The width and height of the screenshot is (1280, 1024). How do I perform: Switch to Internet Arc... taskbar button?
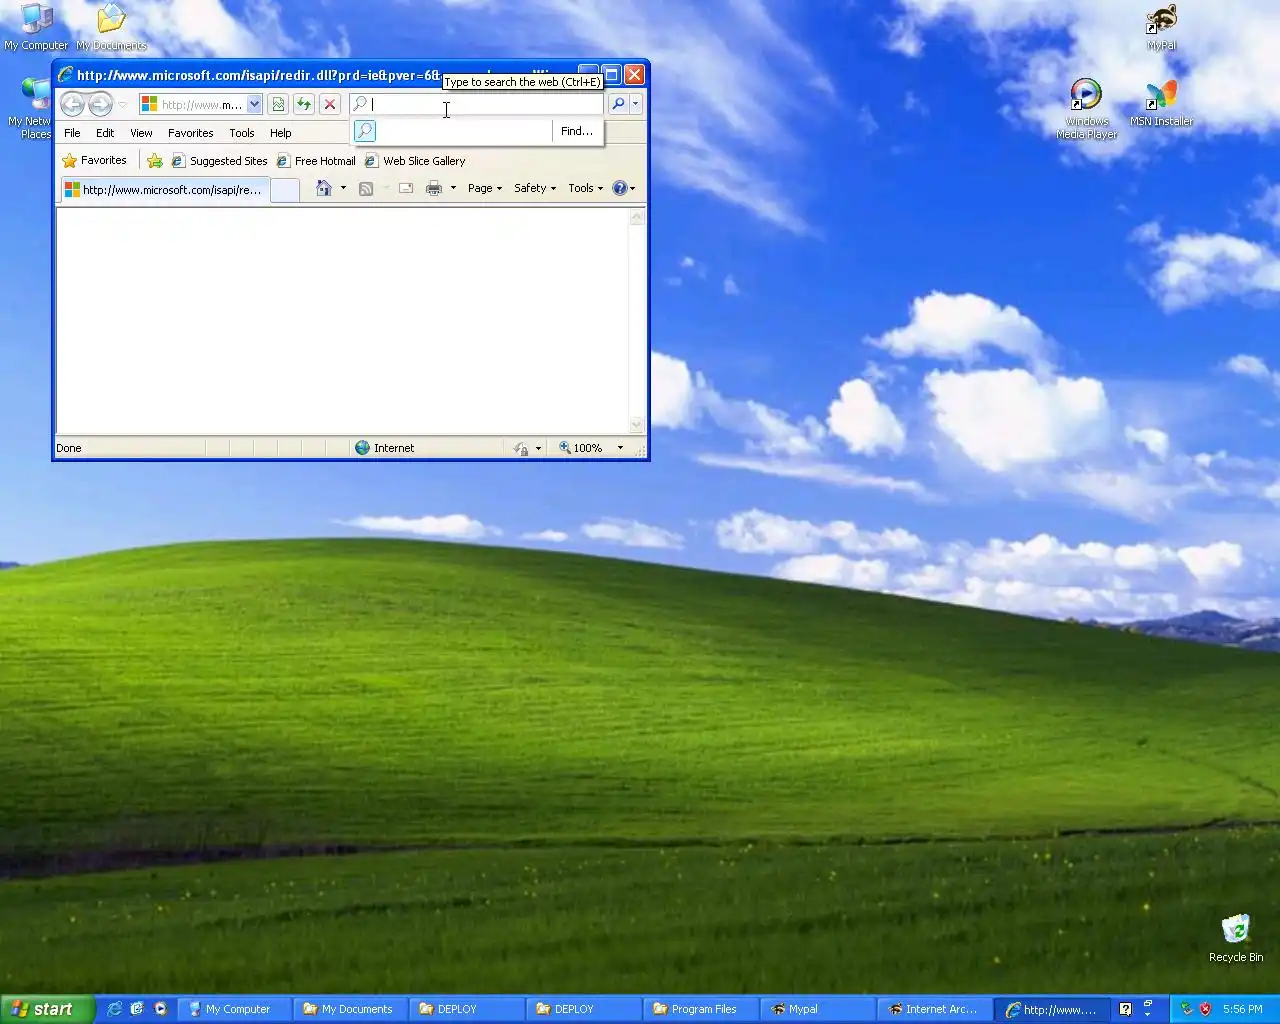tap(935, 1009)
